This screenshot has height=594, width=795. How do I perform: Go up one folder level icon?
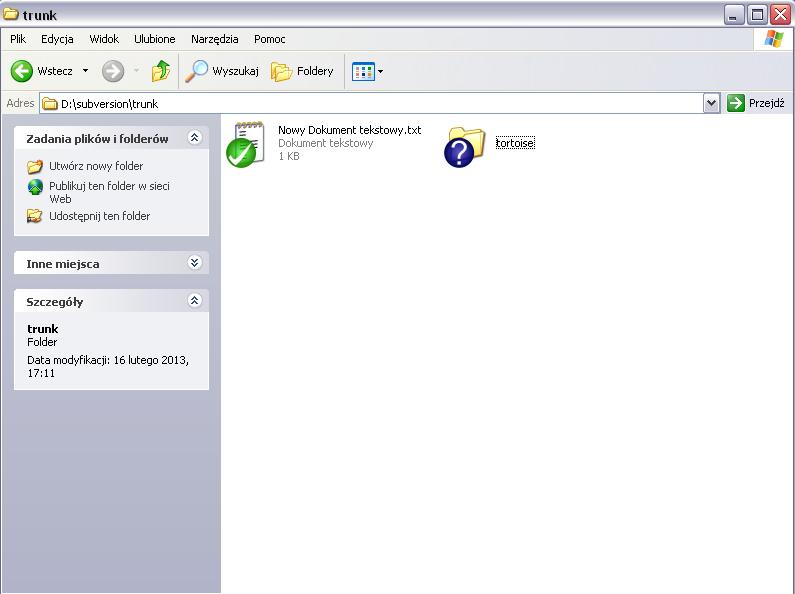click(x=161, y=71)
